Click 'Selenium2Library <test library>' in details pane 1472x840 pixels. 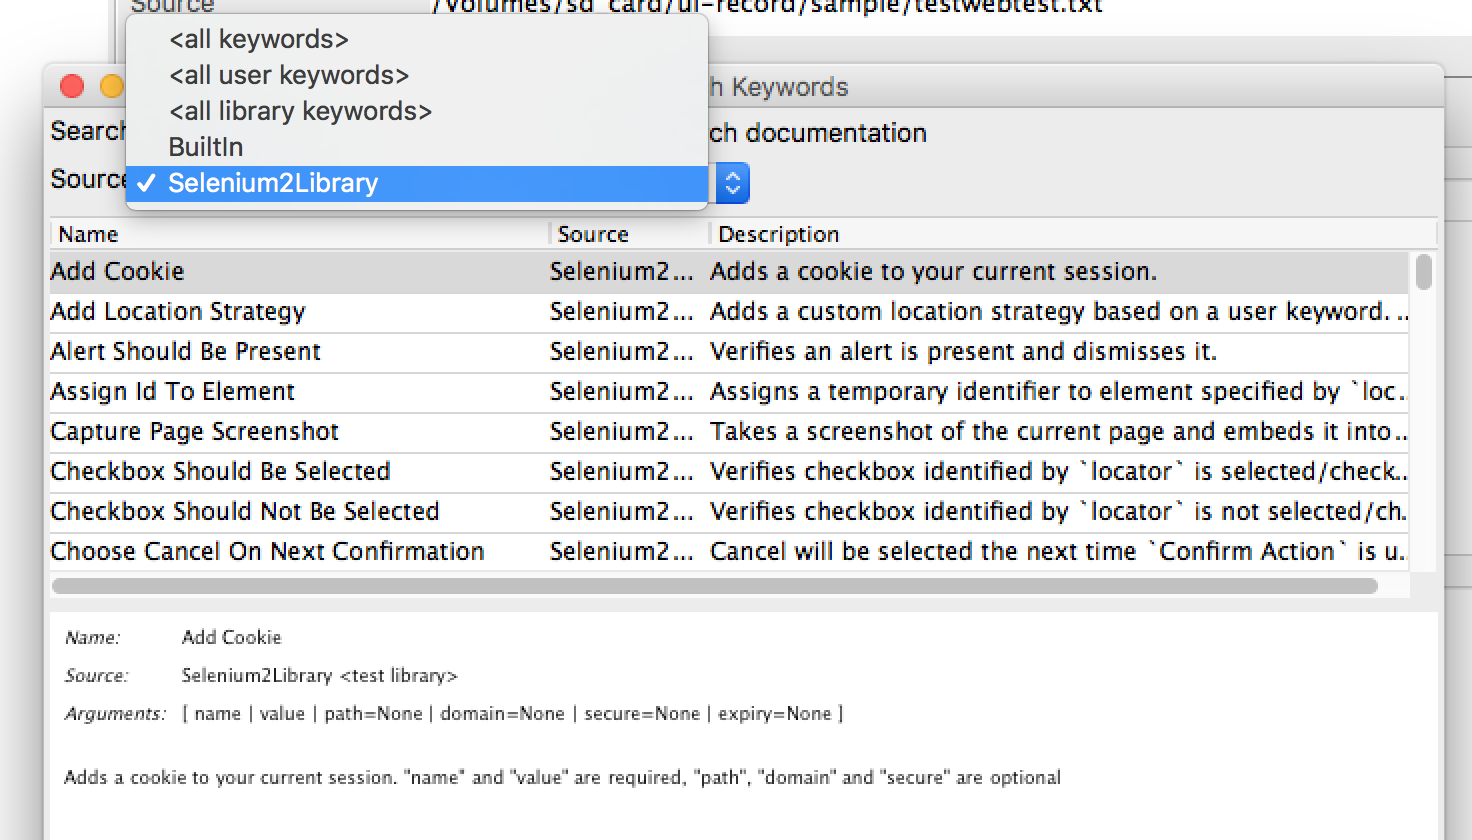(319, 676)
